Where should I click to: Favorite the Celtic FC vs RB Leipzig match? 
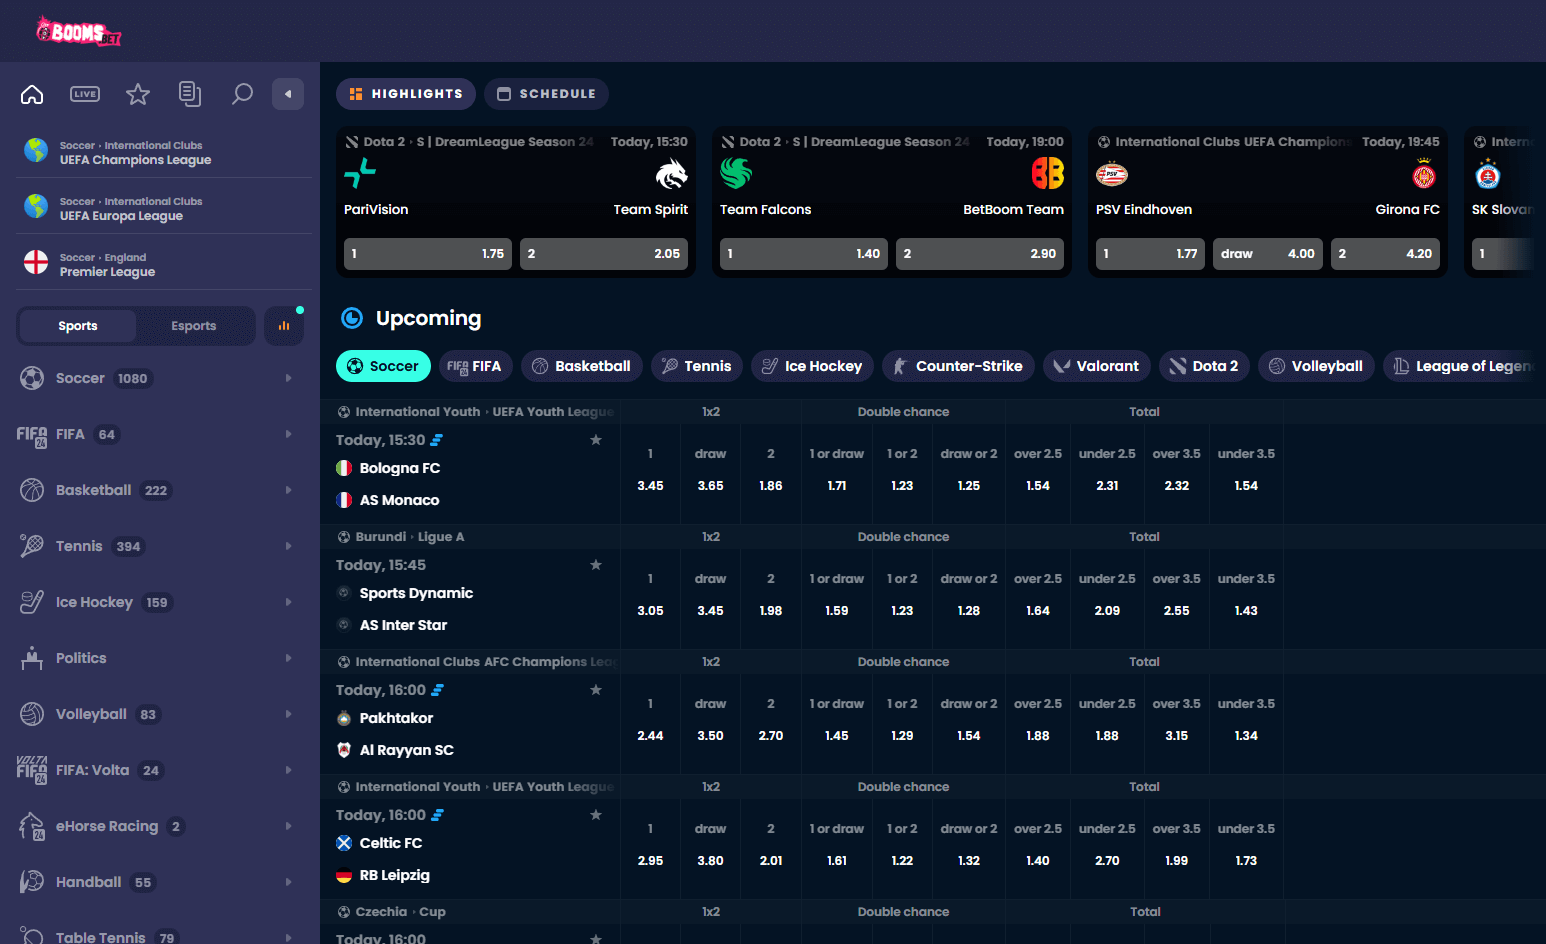coord(596,815)
